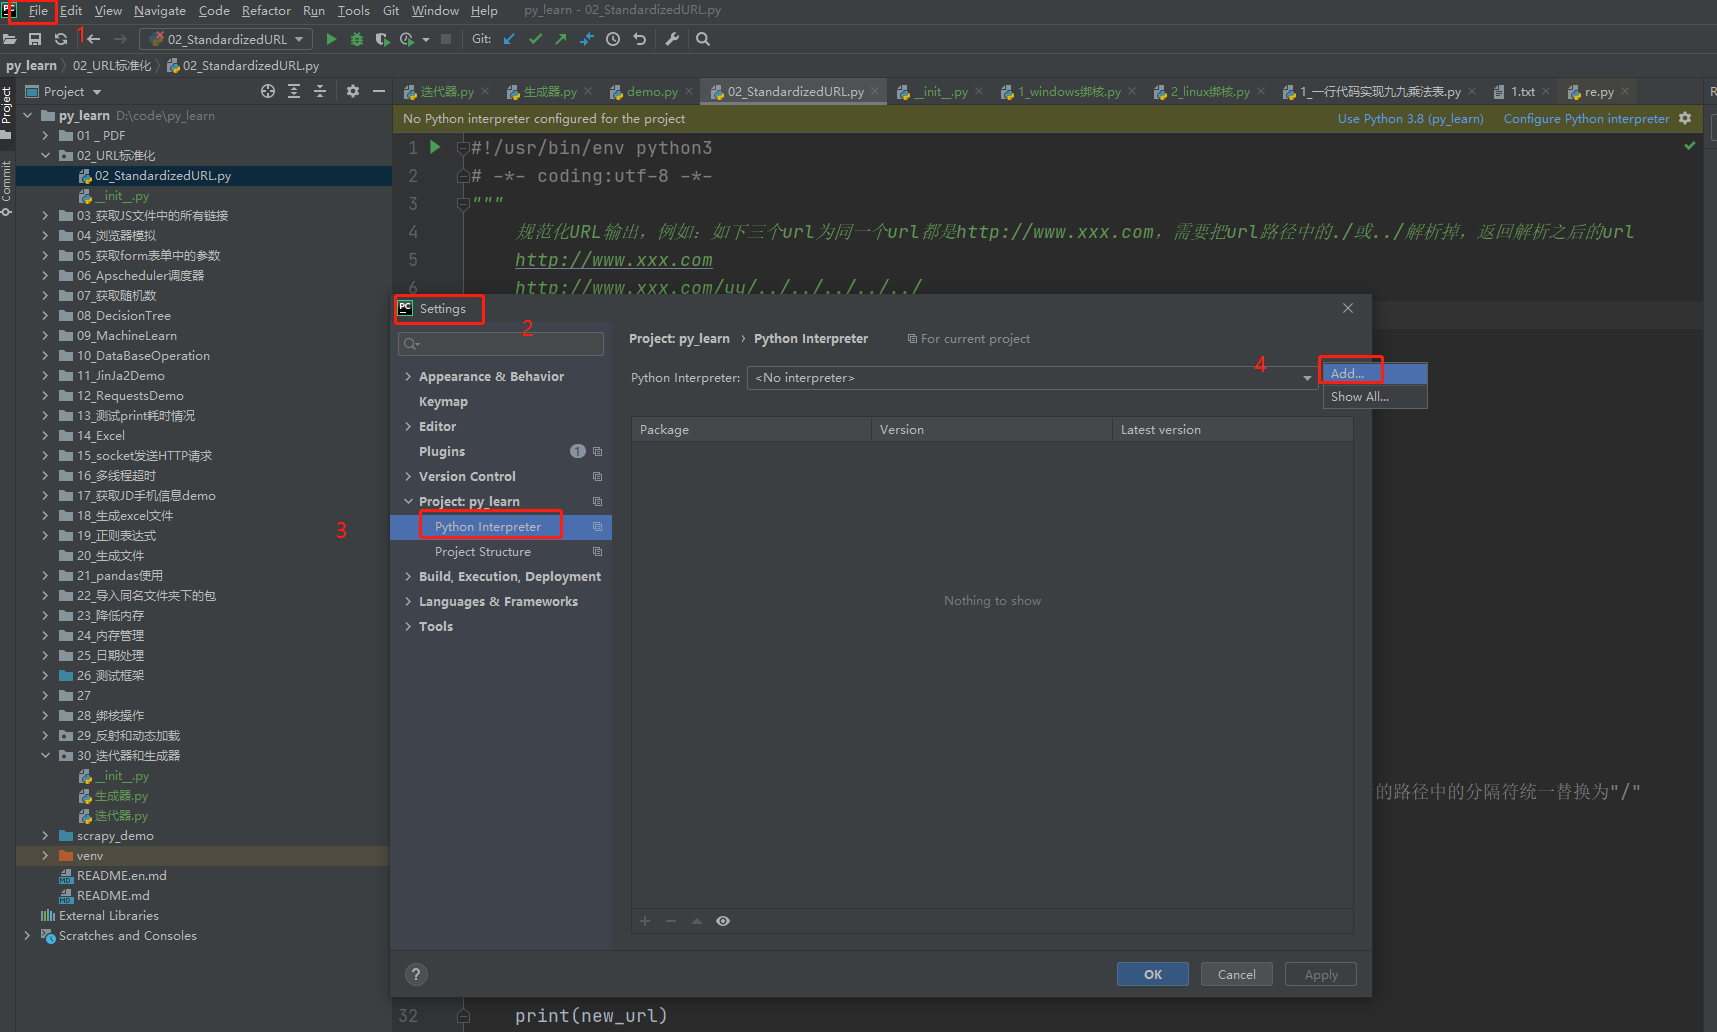Expand the 01_PDF folder
This screenshot has width=1717, height=1032.
point(45,135)
